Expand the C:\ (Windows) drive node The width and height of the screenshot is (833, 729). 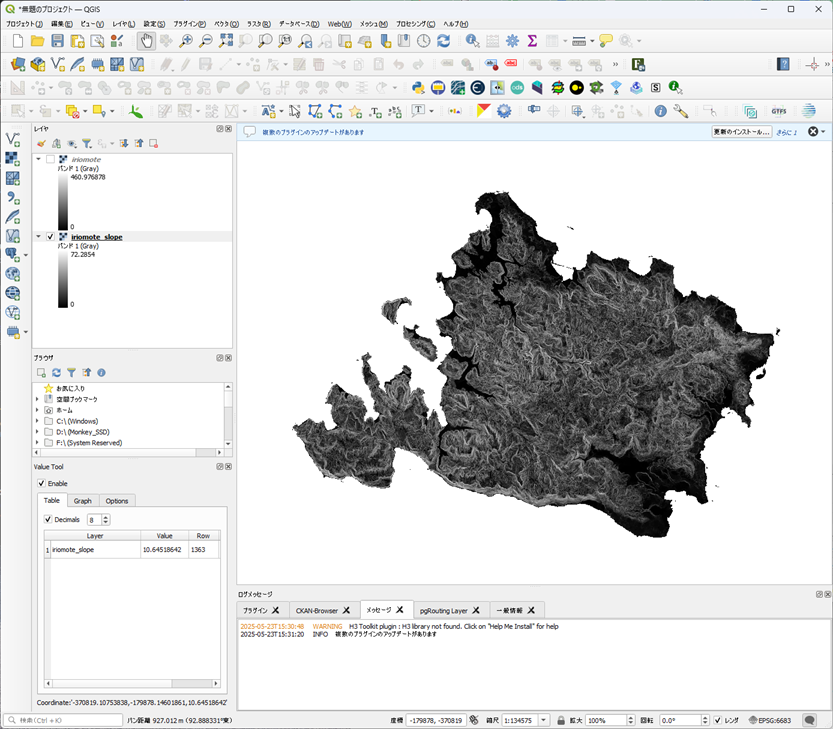click(37, 421)
